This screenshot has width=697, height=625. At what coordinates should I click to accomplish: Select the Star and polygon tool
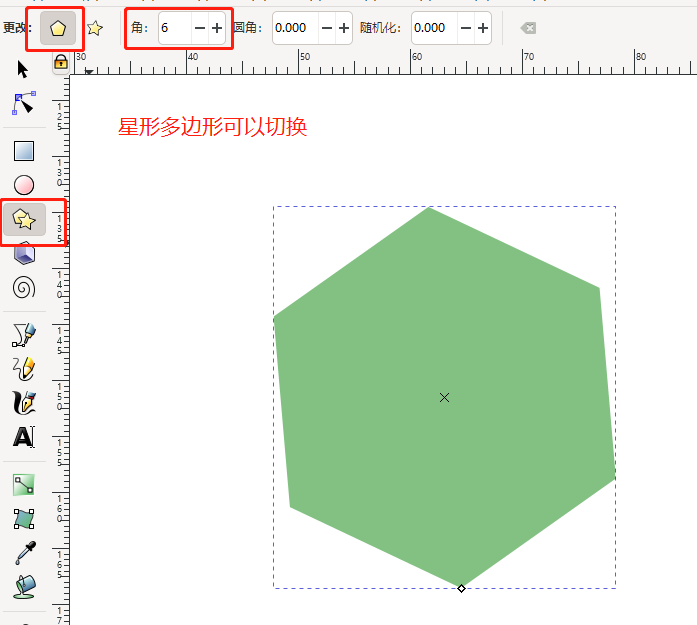click(24, 219)
